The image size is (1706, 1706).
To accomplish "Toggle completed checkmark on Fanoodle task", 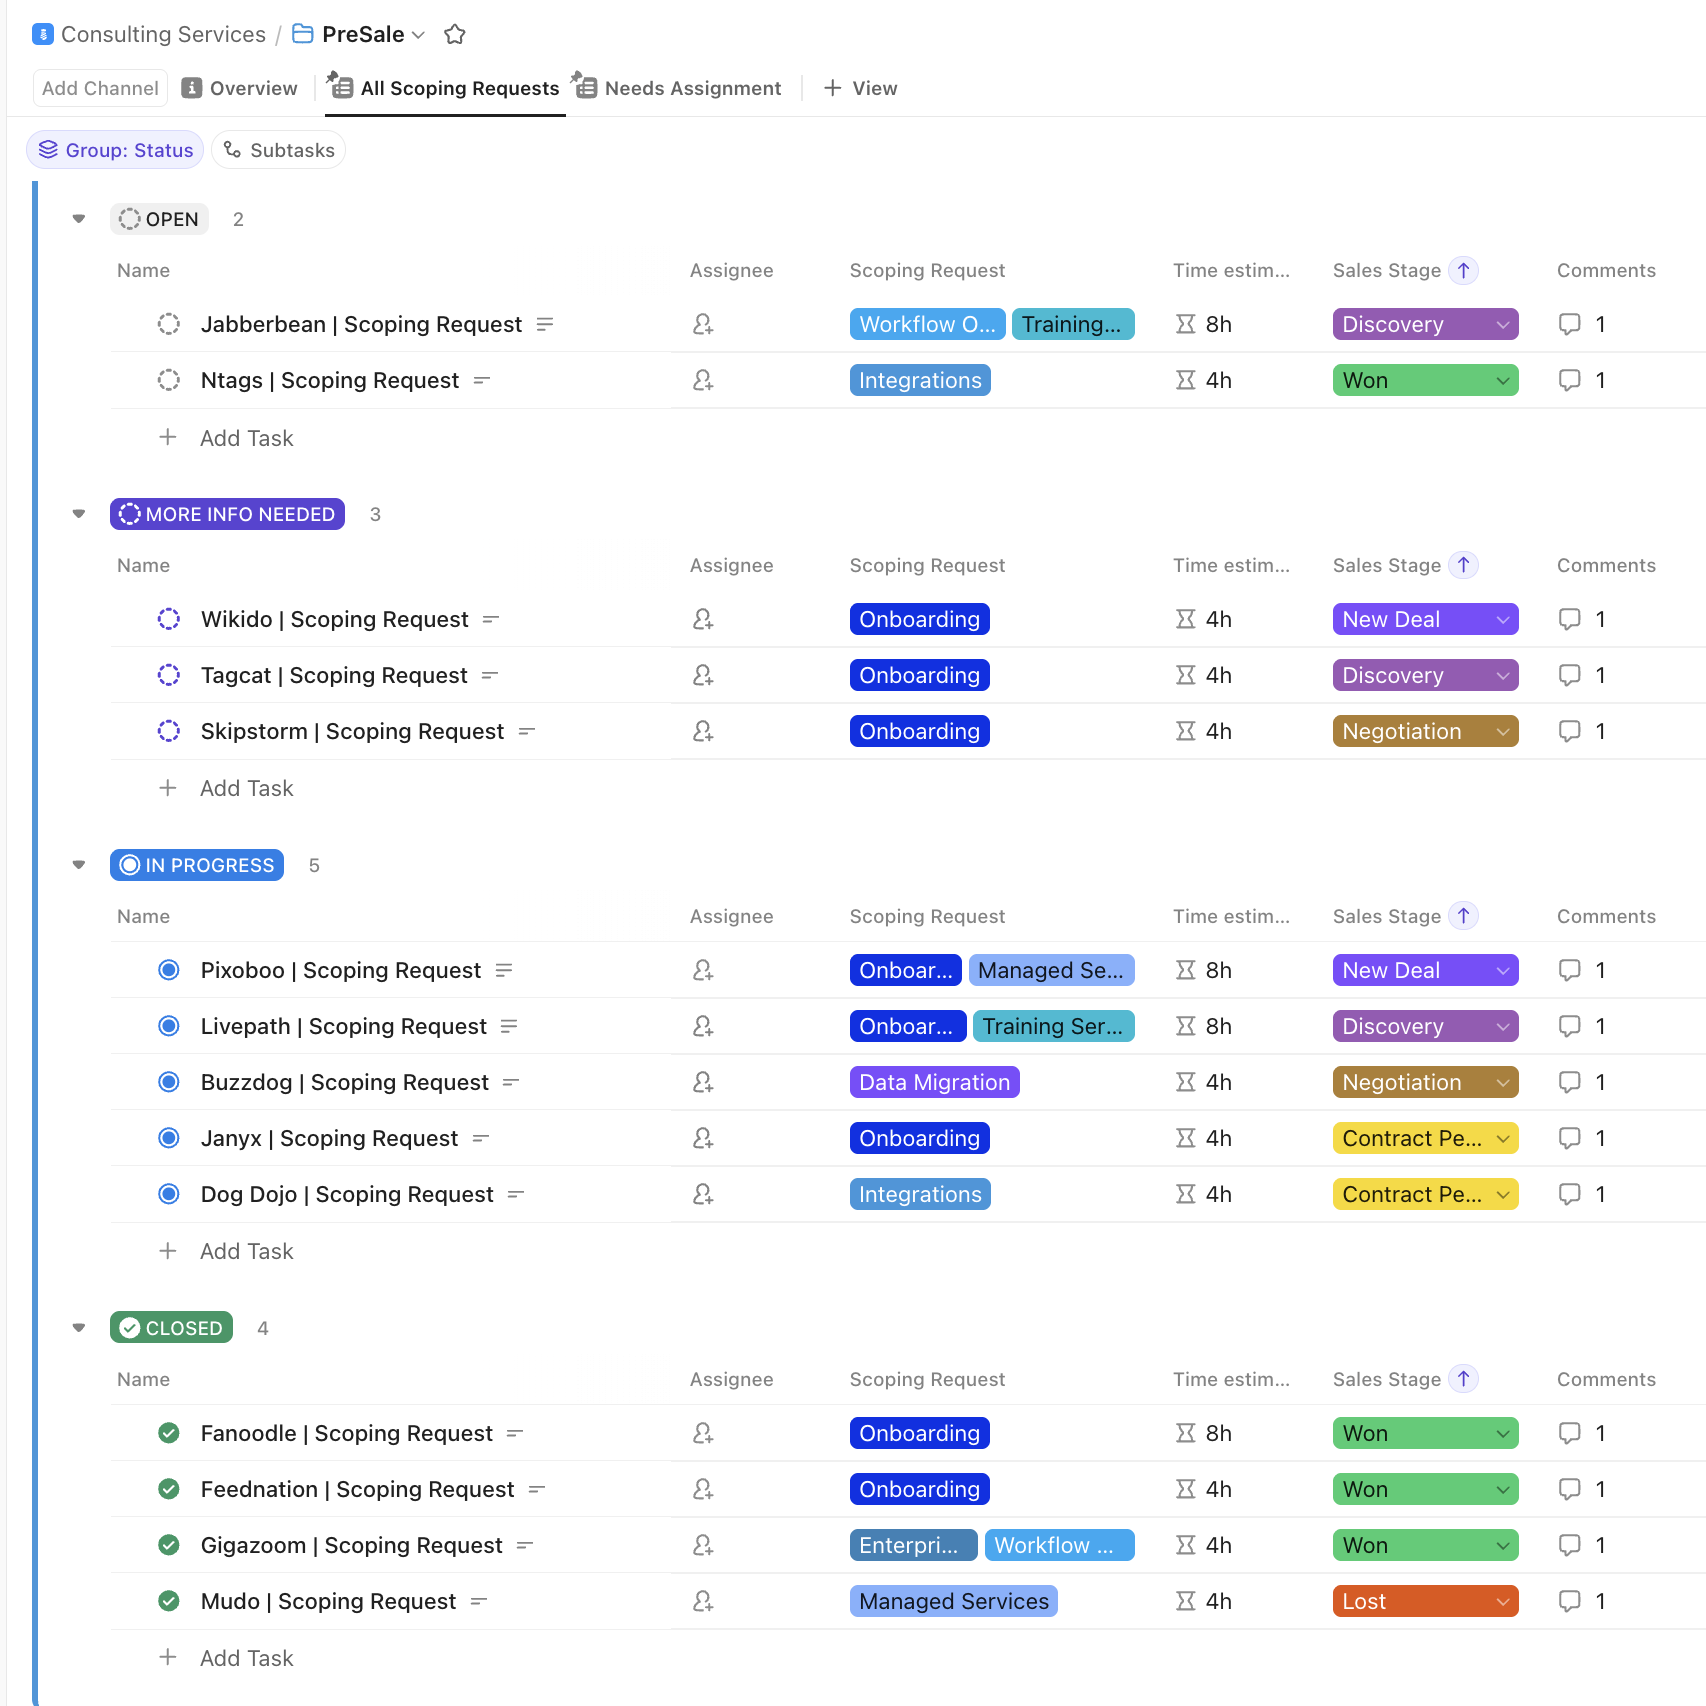I will pos(169,1433).
